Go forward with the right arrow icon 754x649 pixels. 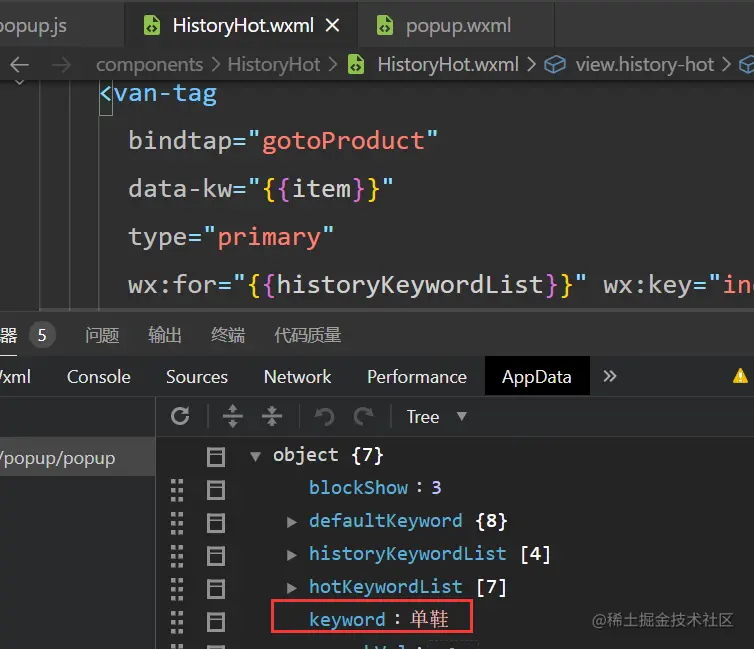point(62,64)
